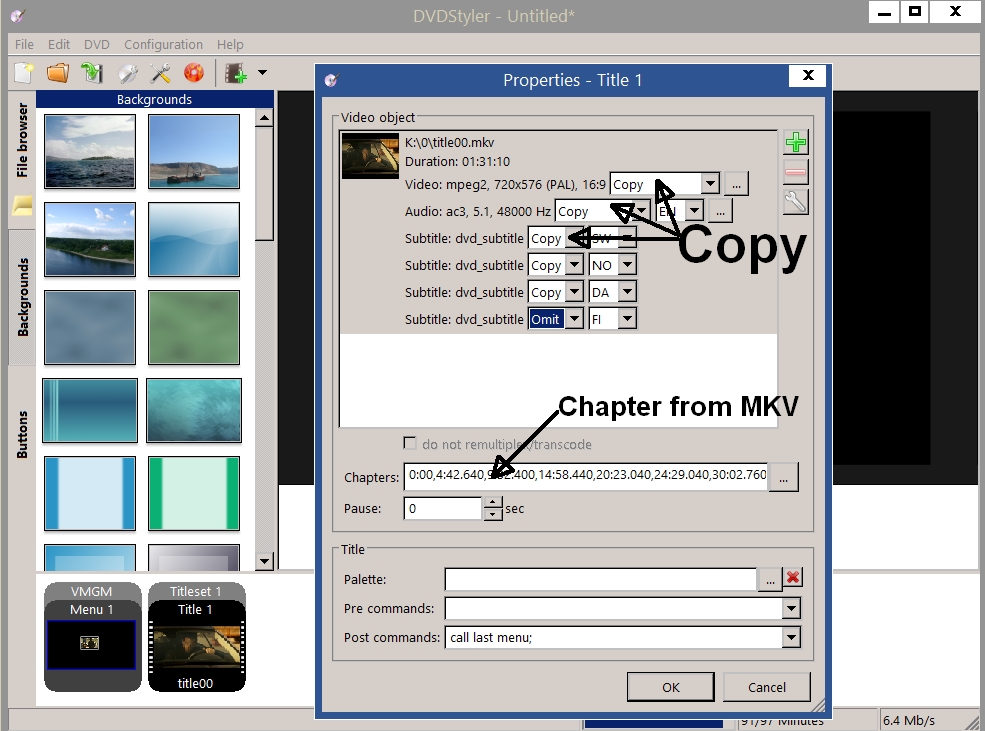This screenshot has width=985, height=731.
Task: Click the DVDStyler icon in Properties title bar
Action: (332, 80)
